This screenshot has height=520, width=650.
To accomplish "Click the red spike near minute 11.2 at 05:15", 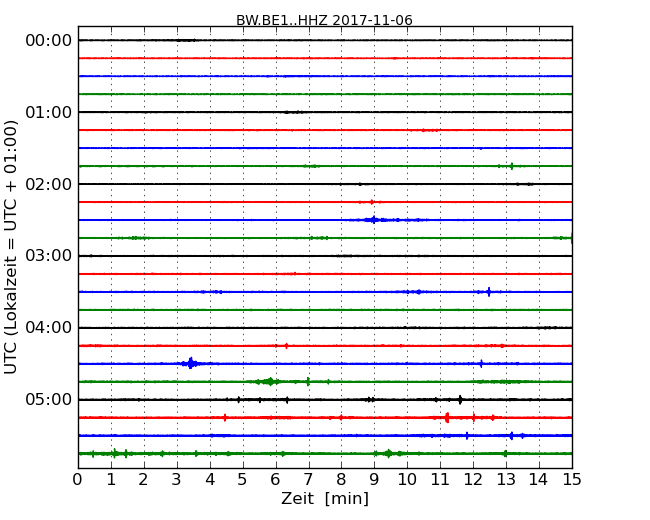I will click(447, 418).
